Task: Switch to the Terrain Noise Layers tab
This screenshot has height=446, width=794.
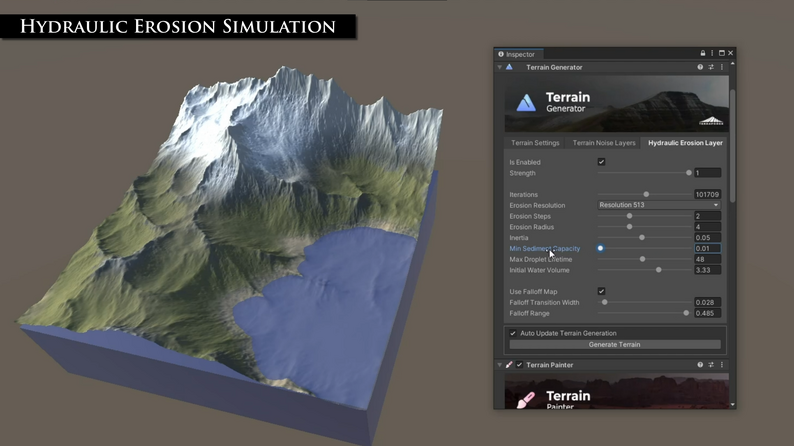Action: click(x=604, y=143)
